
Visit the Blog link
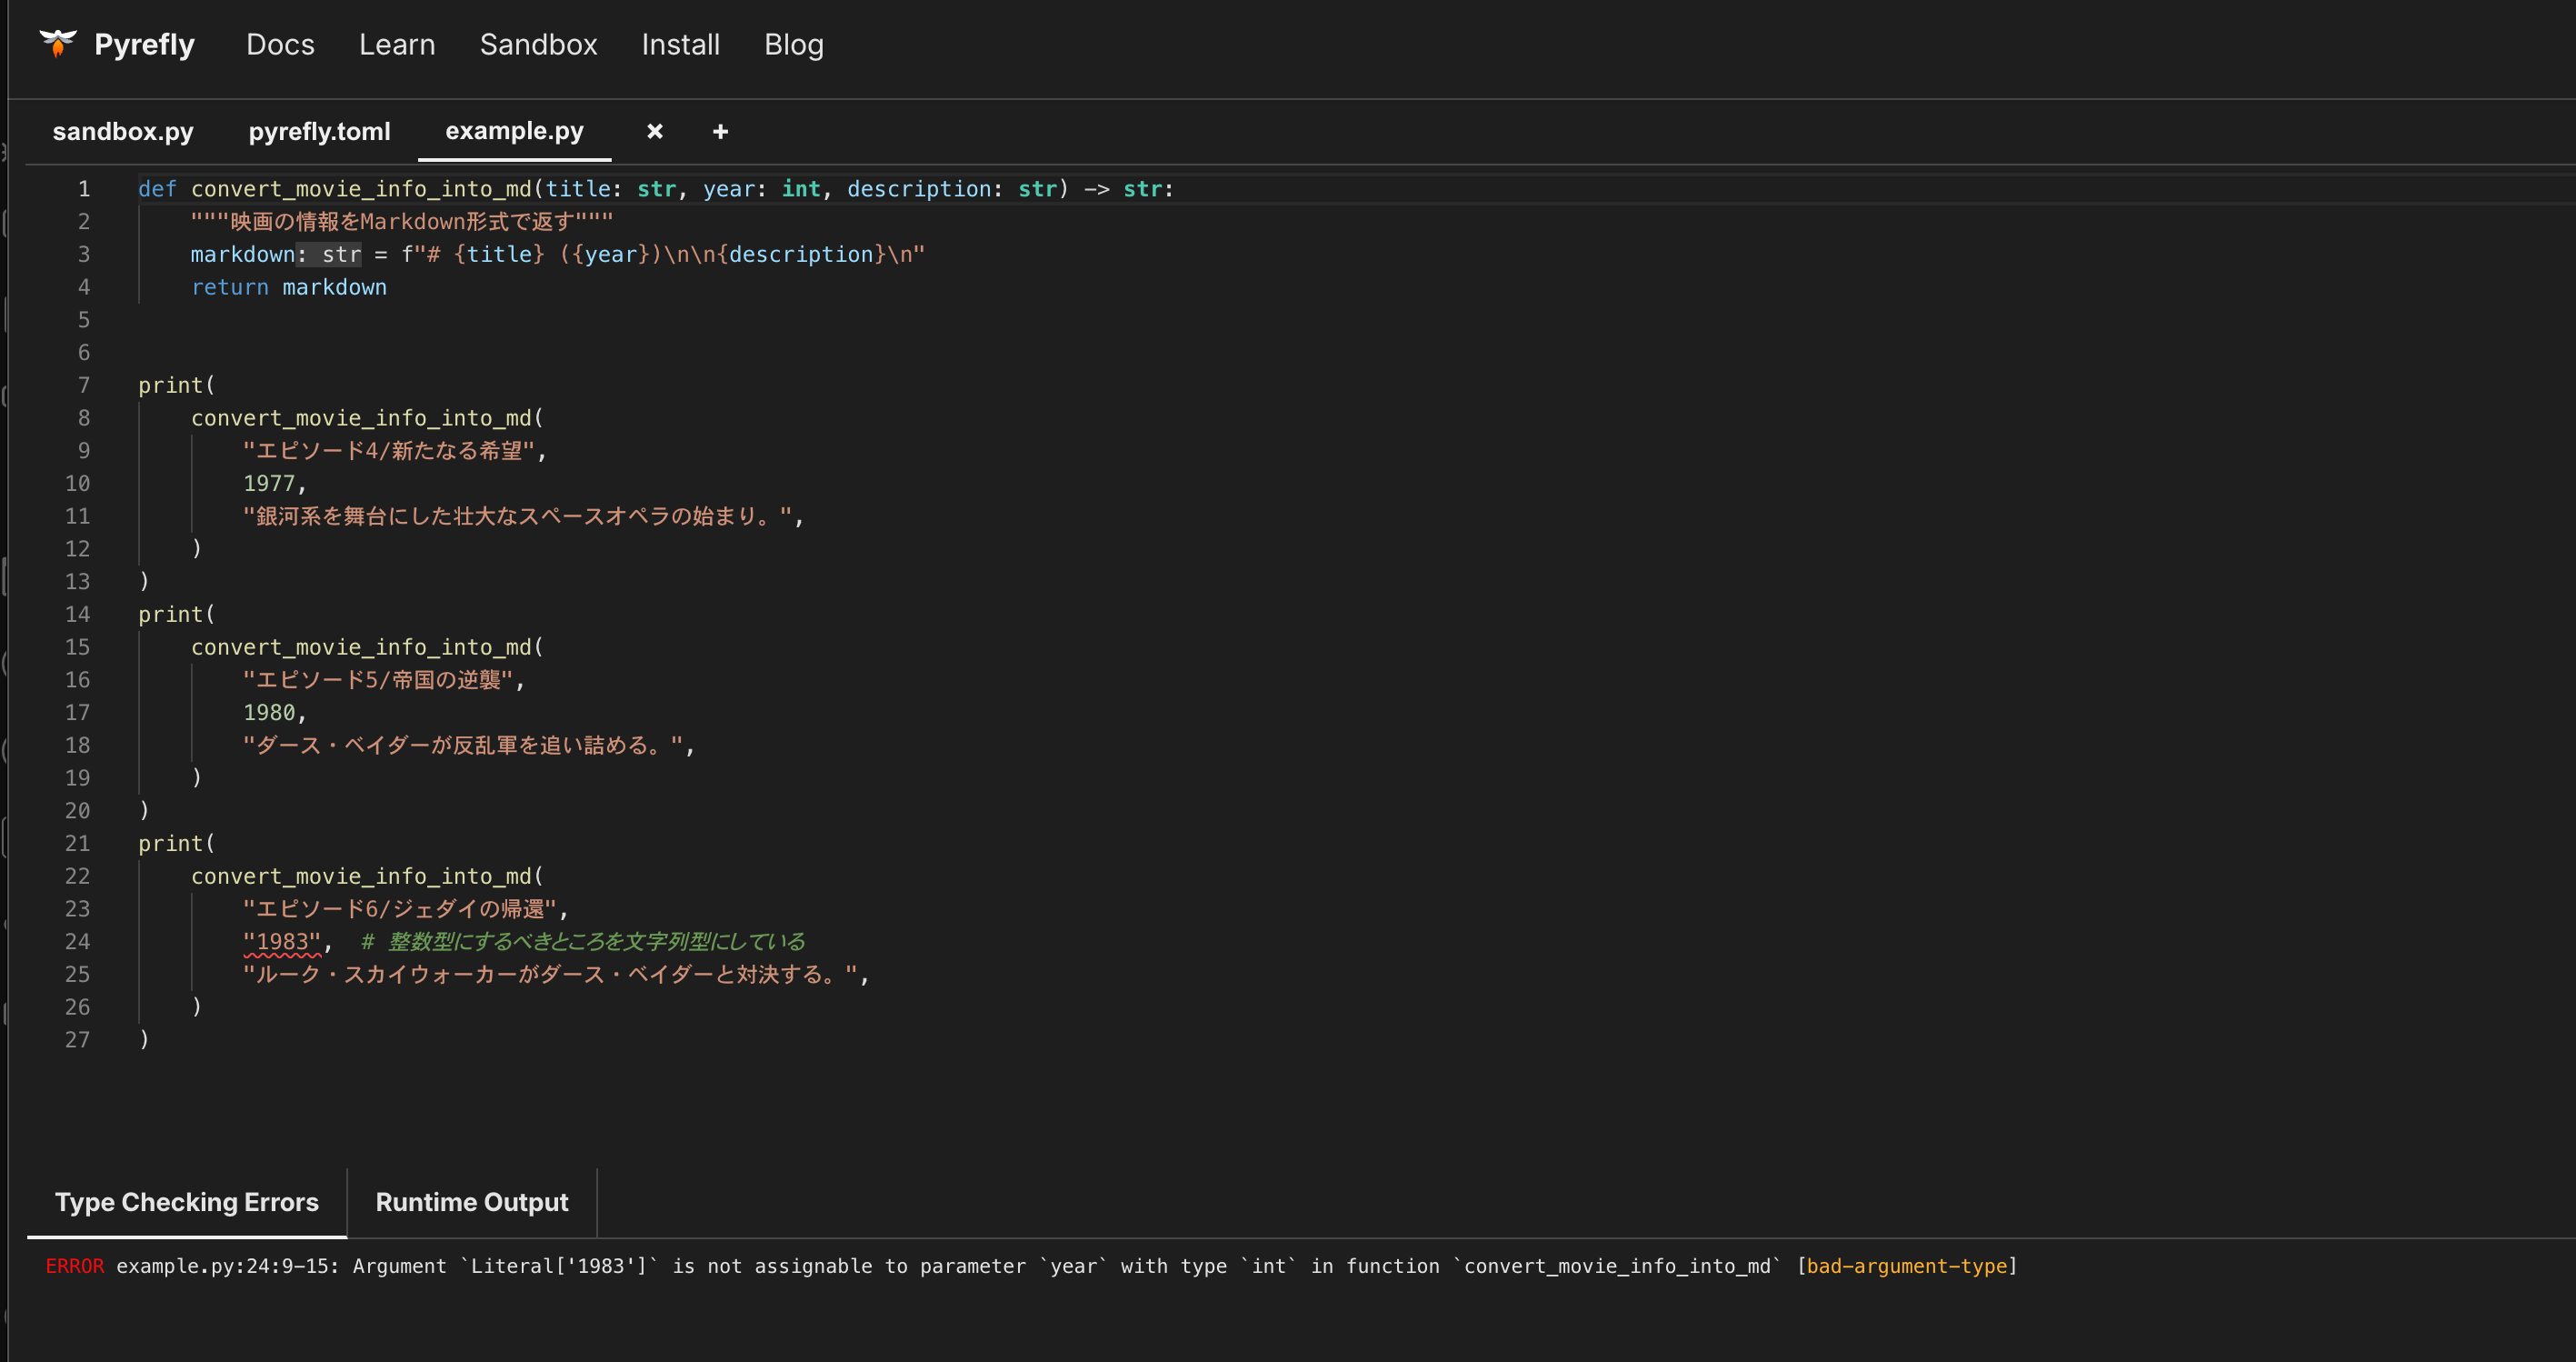pyautogui.click(x=793, y=45)
